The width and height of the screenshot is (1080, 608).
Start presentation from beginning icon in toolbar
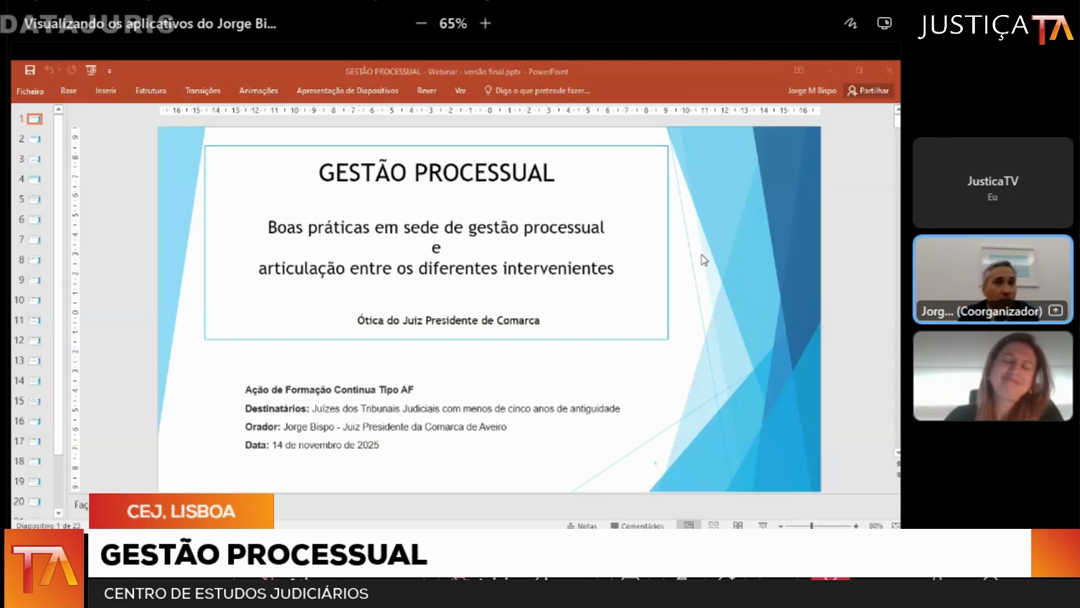click(x=91, y=71)
